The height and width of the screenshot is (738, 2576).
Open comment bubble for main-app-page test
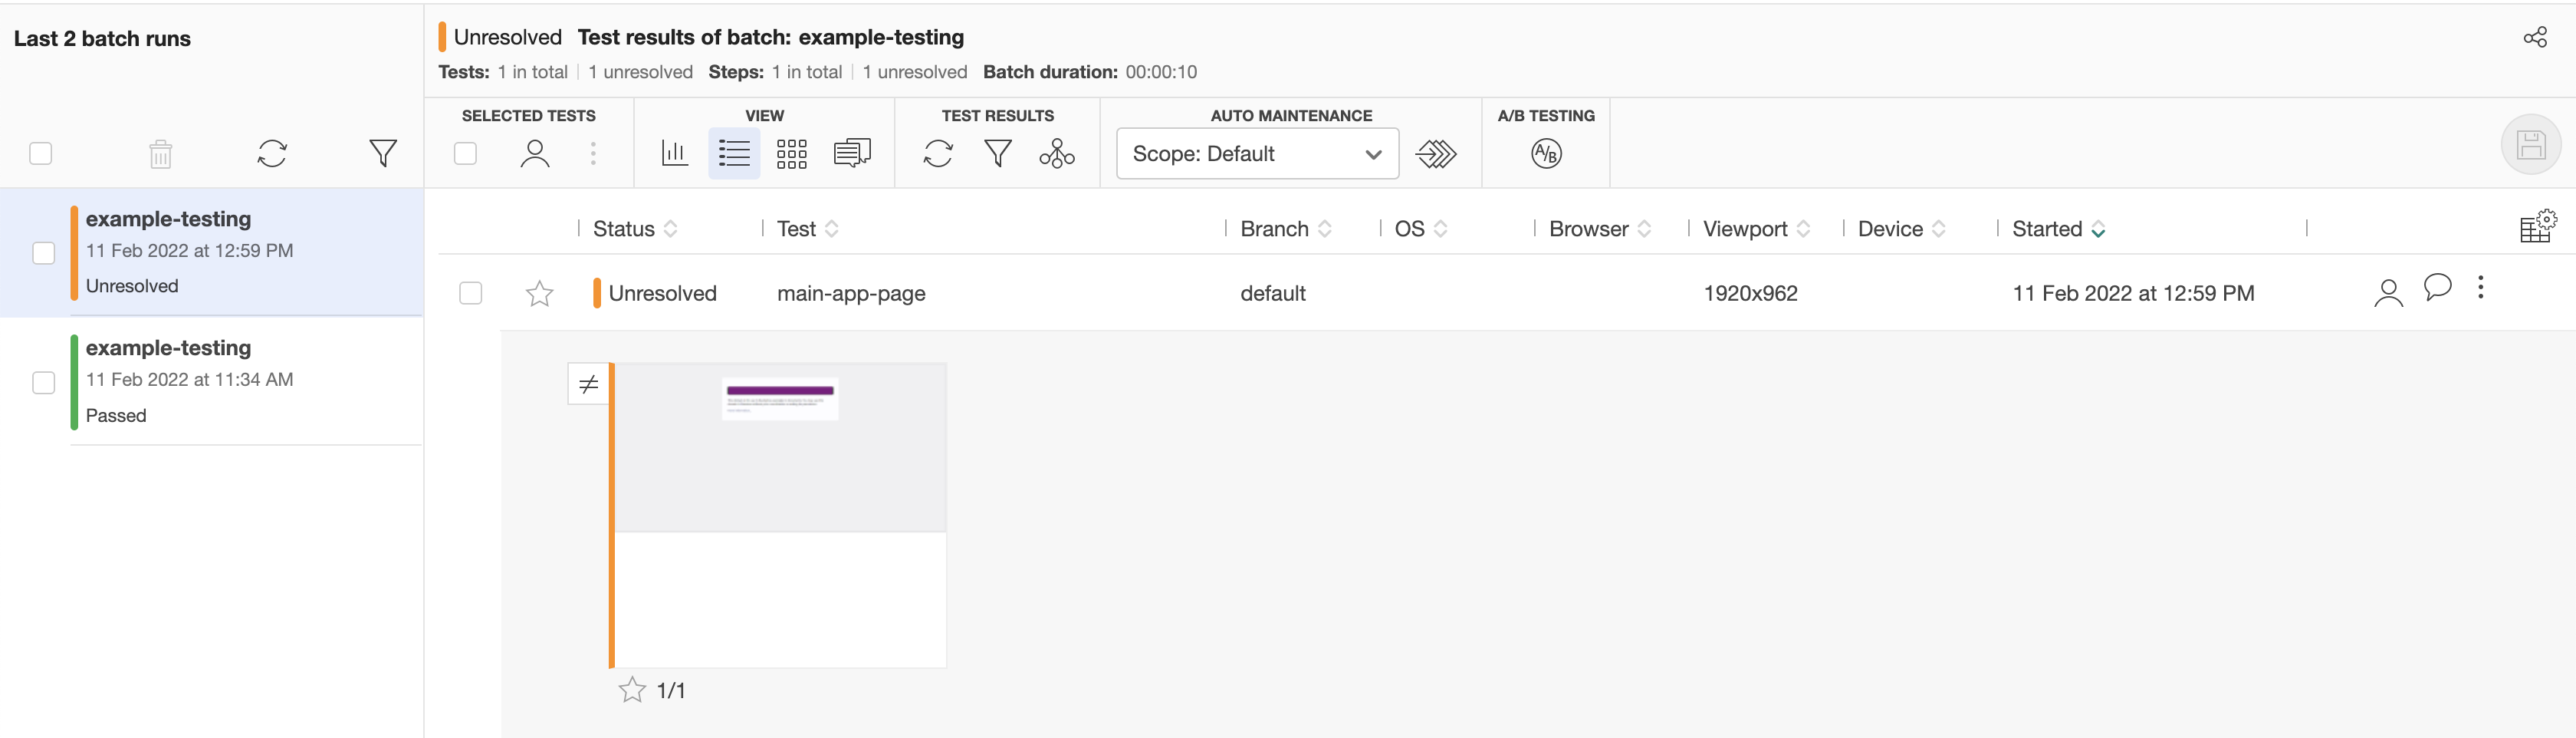point(2437,288)
